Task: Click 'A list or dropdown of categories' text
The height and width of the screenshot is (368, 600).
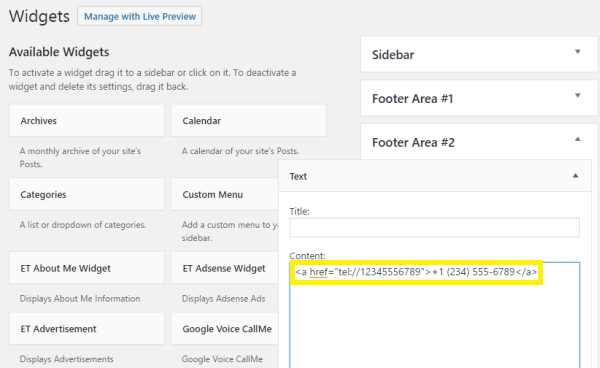Action: pos(83,225)
